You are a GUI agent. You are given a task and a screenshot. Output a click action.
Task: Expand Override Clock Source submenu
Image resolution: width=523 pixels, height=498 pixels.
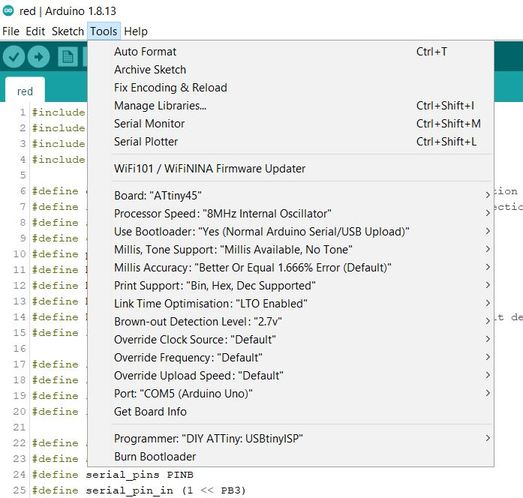[x=291, y=340]
